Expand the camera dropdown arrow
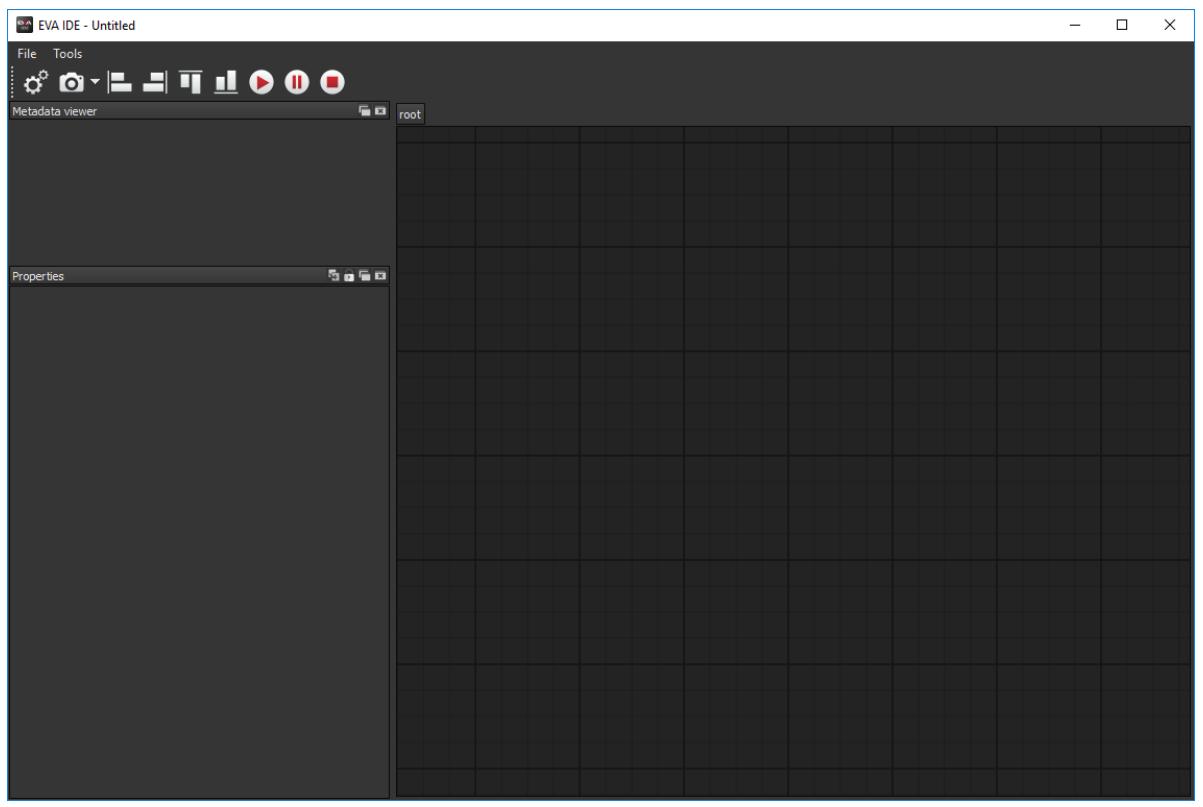The width and height of the screenshot is (1203, 807). (x=94, y=81)
